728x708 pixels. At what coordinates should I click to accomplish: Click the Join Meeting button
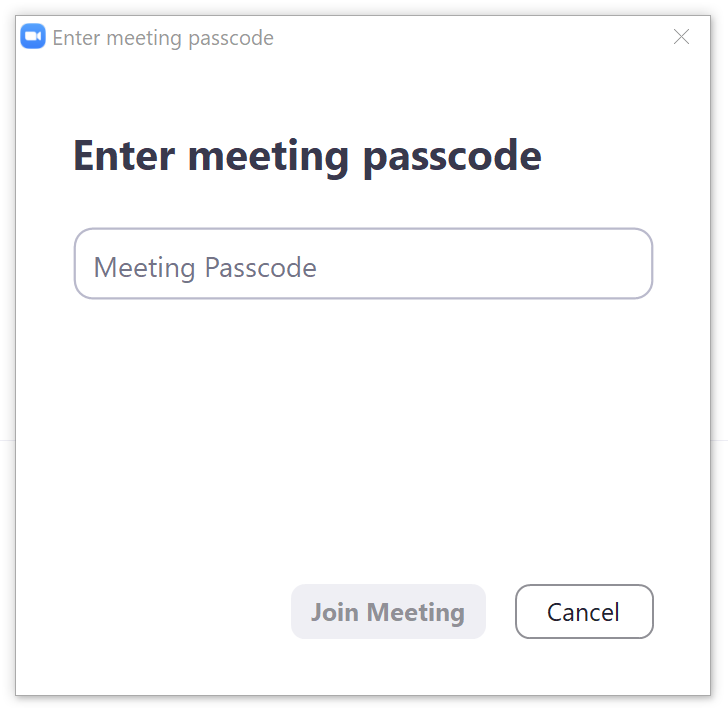coord(388,611)
